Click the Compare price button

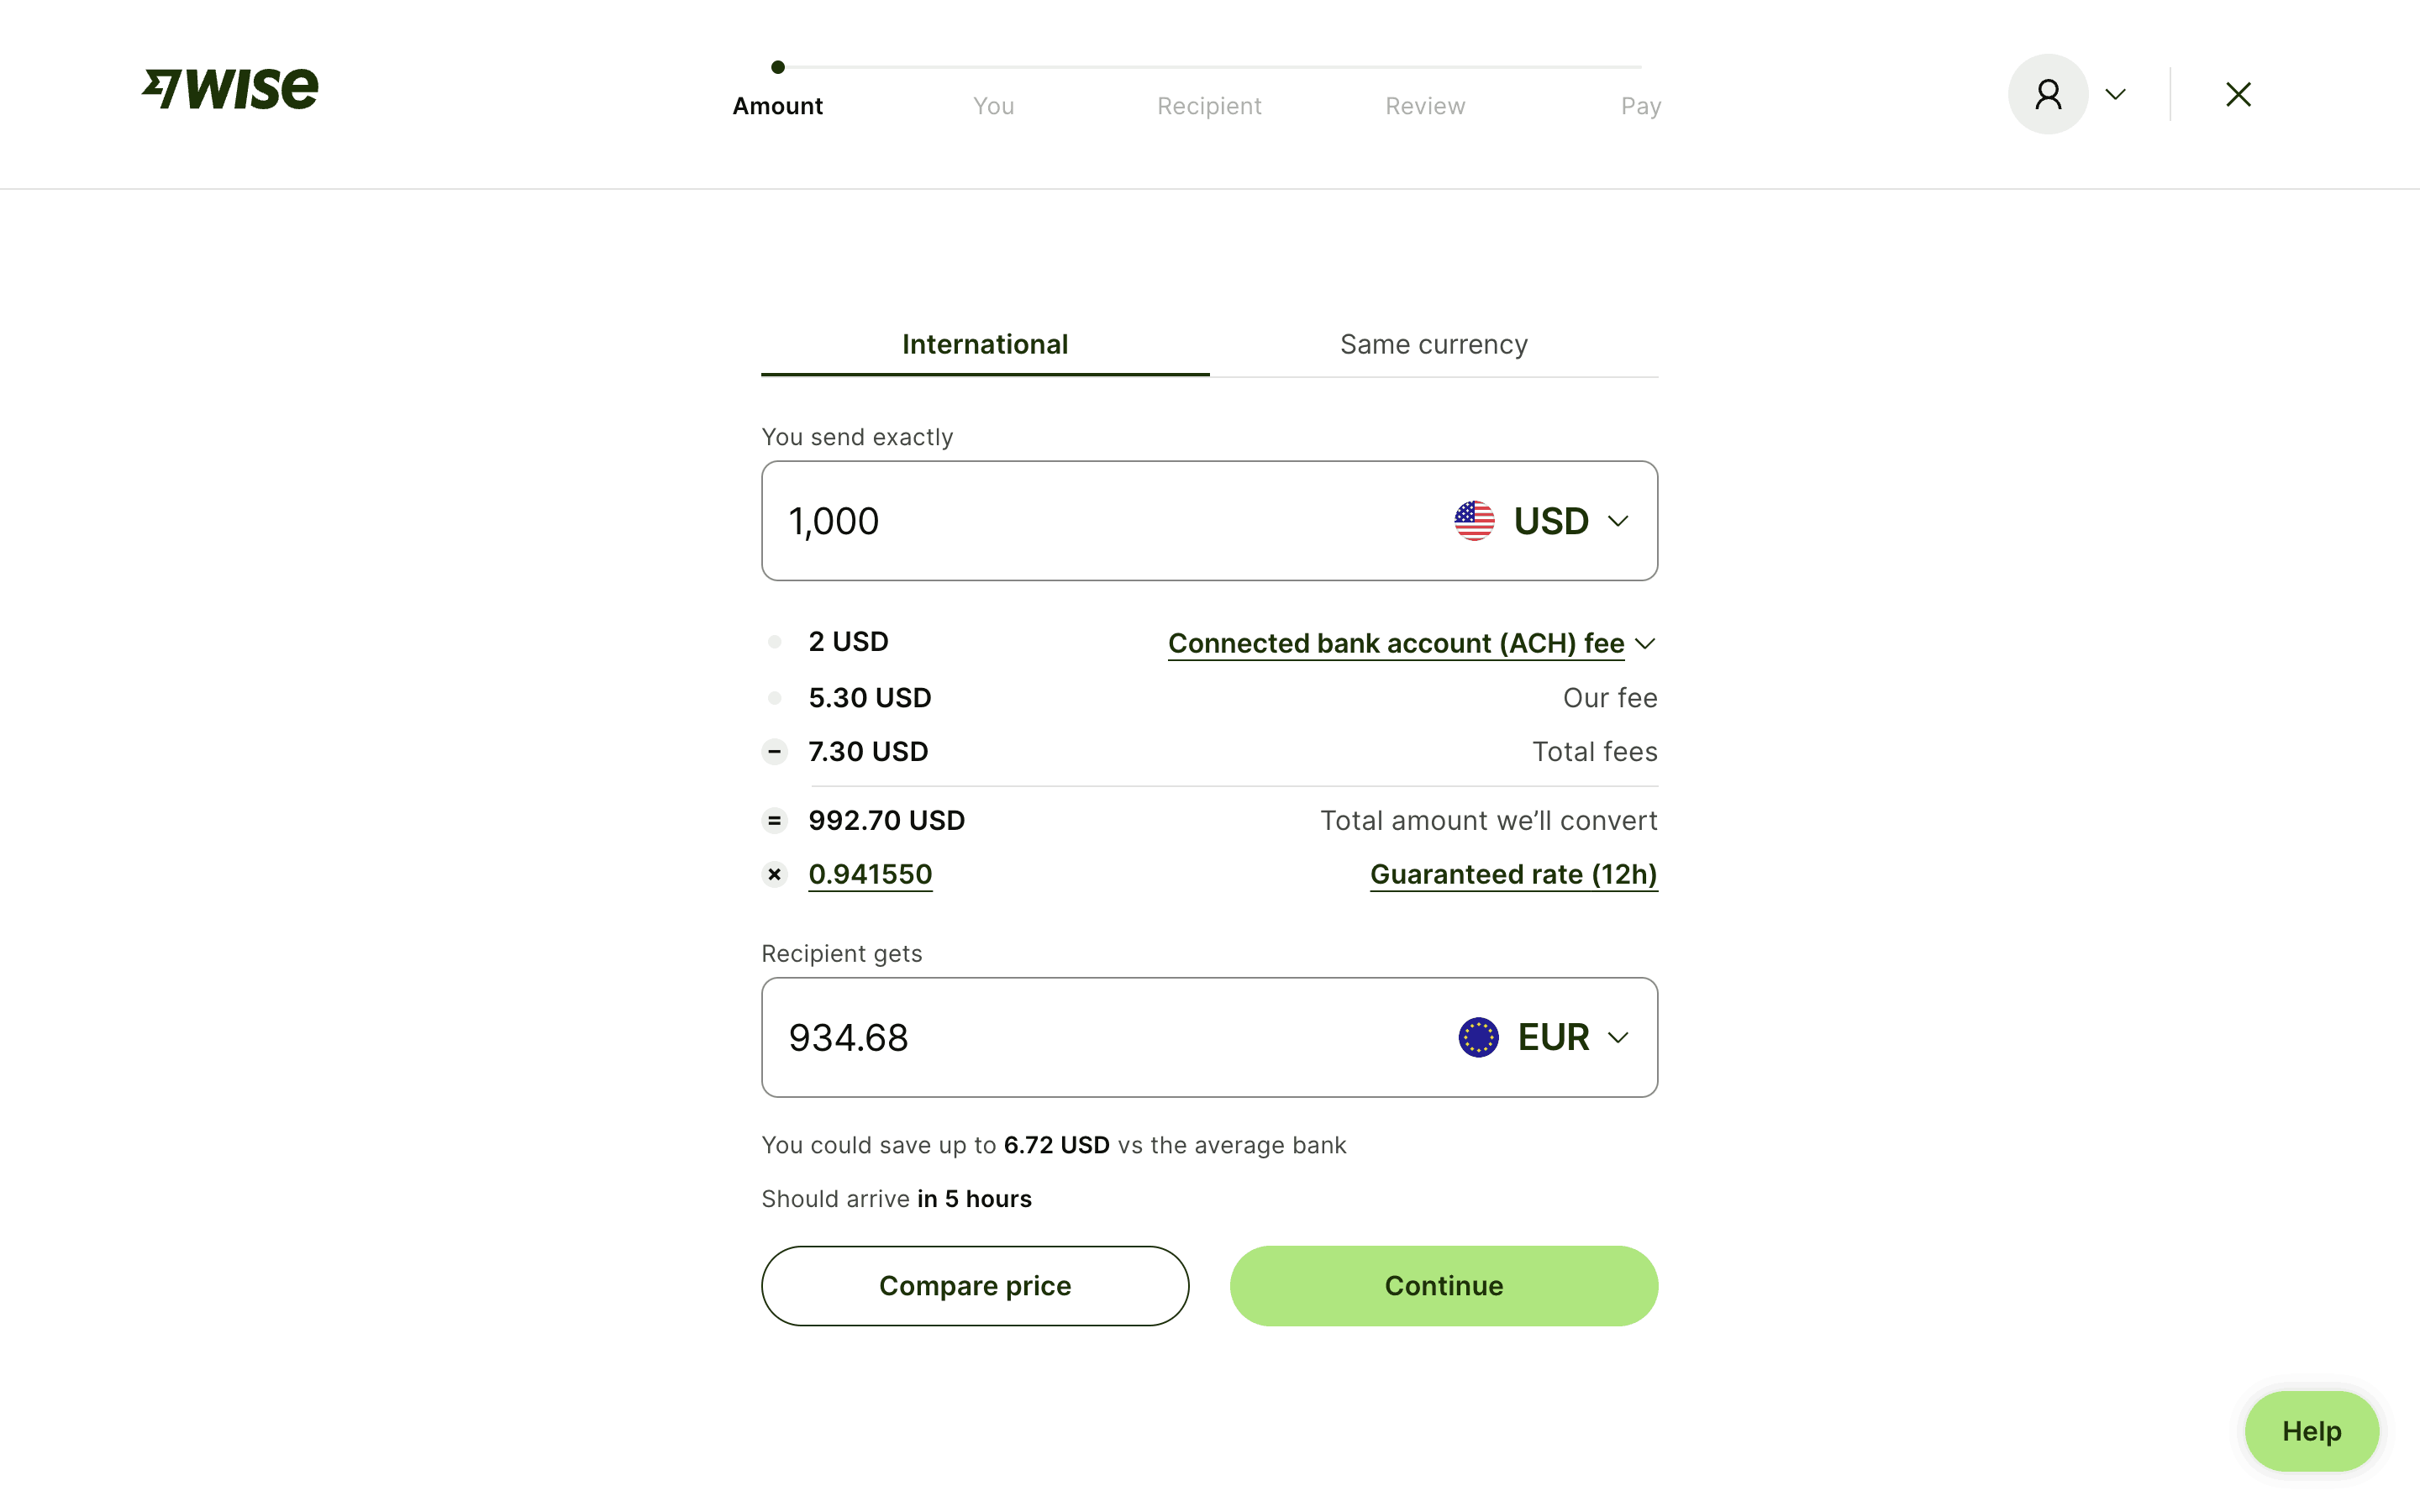click(975, 1285)
